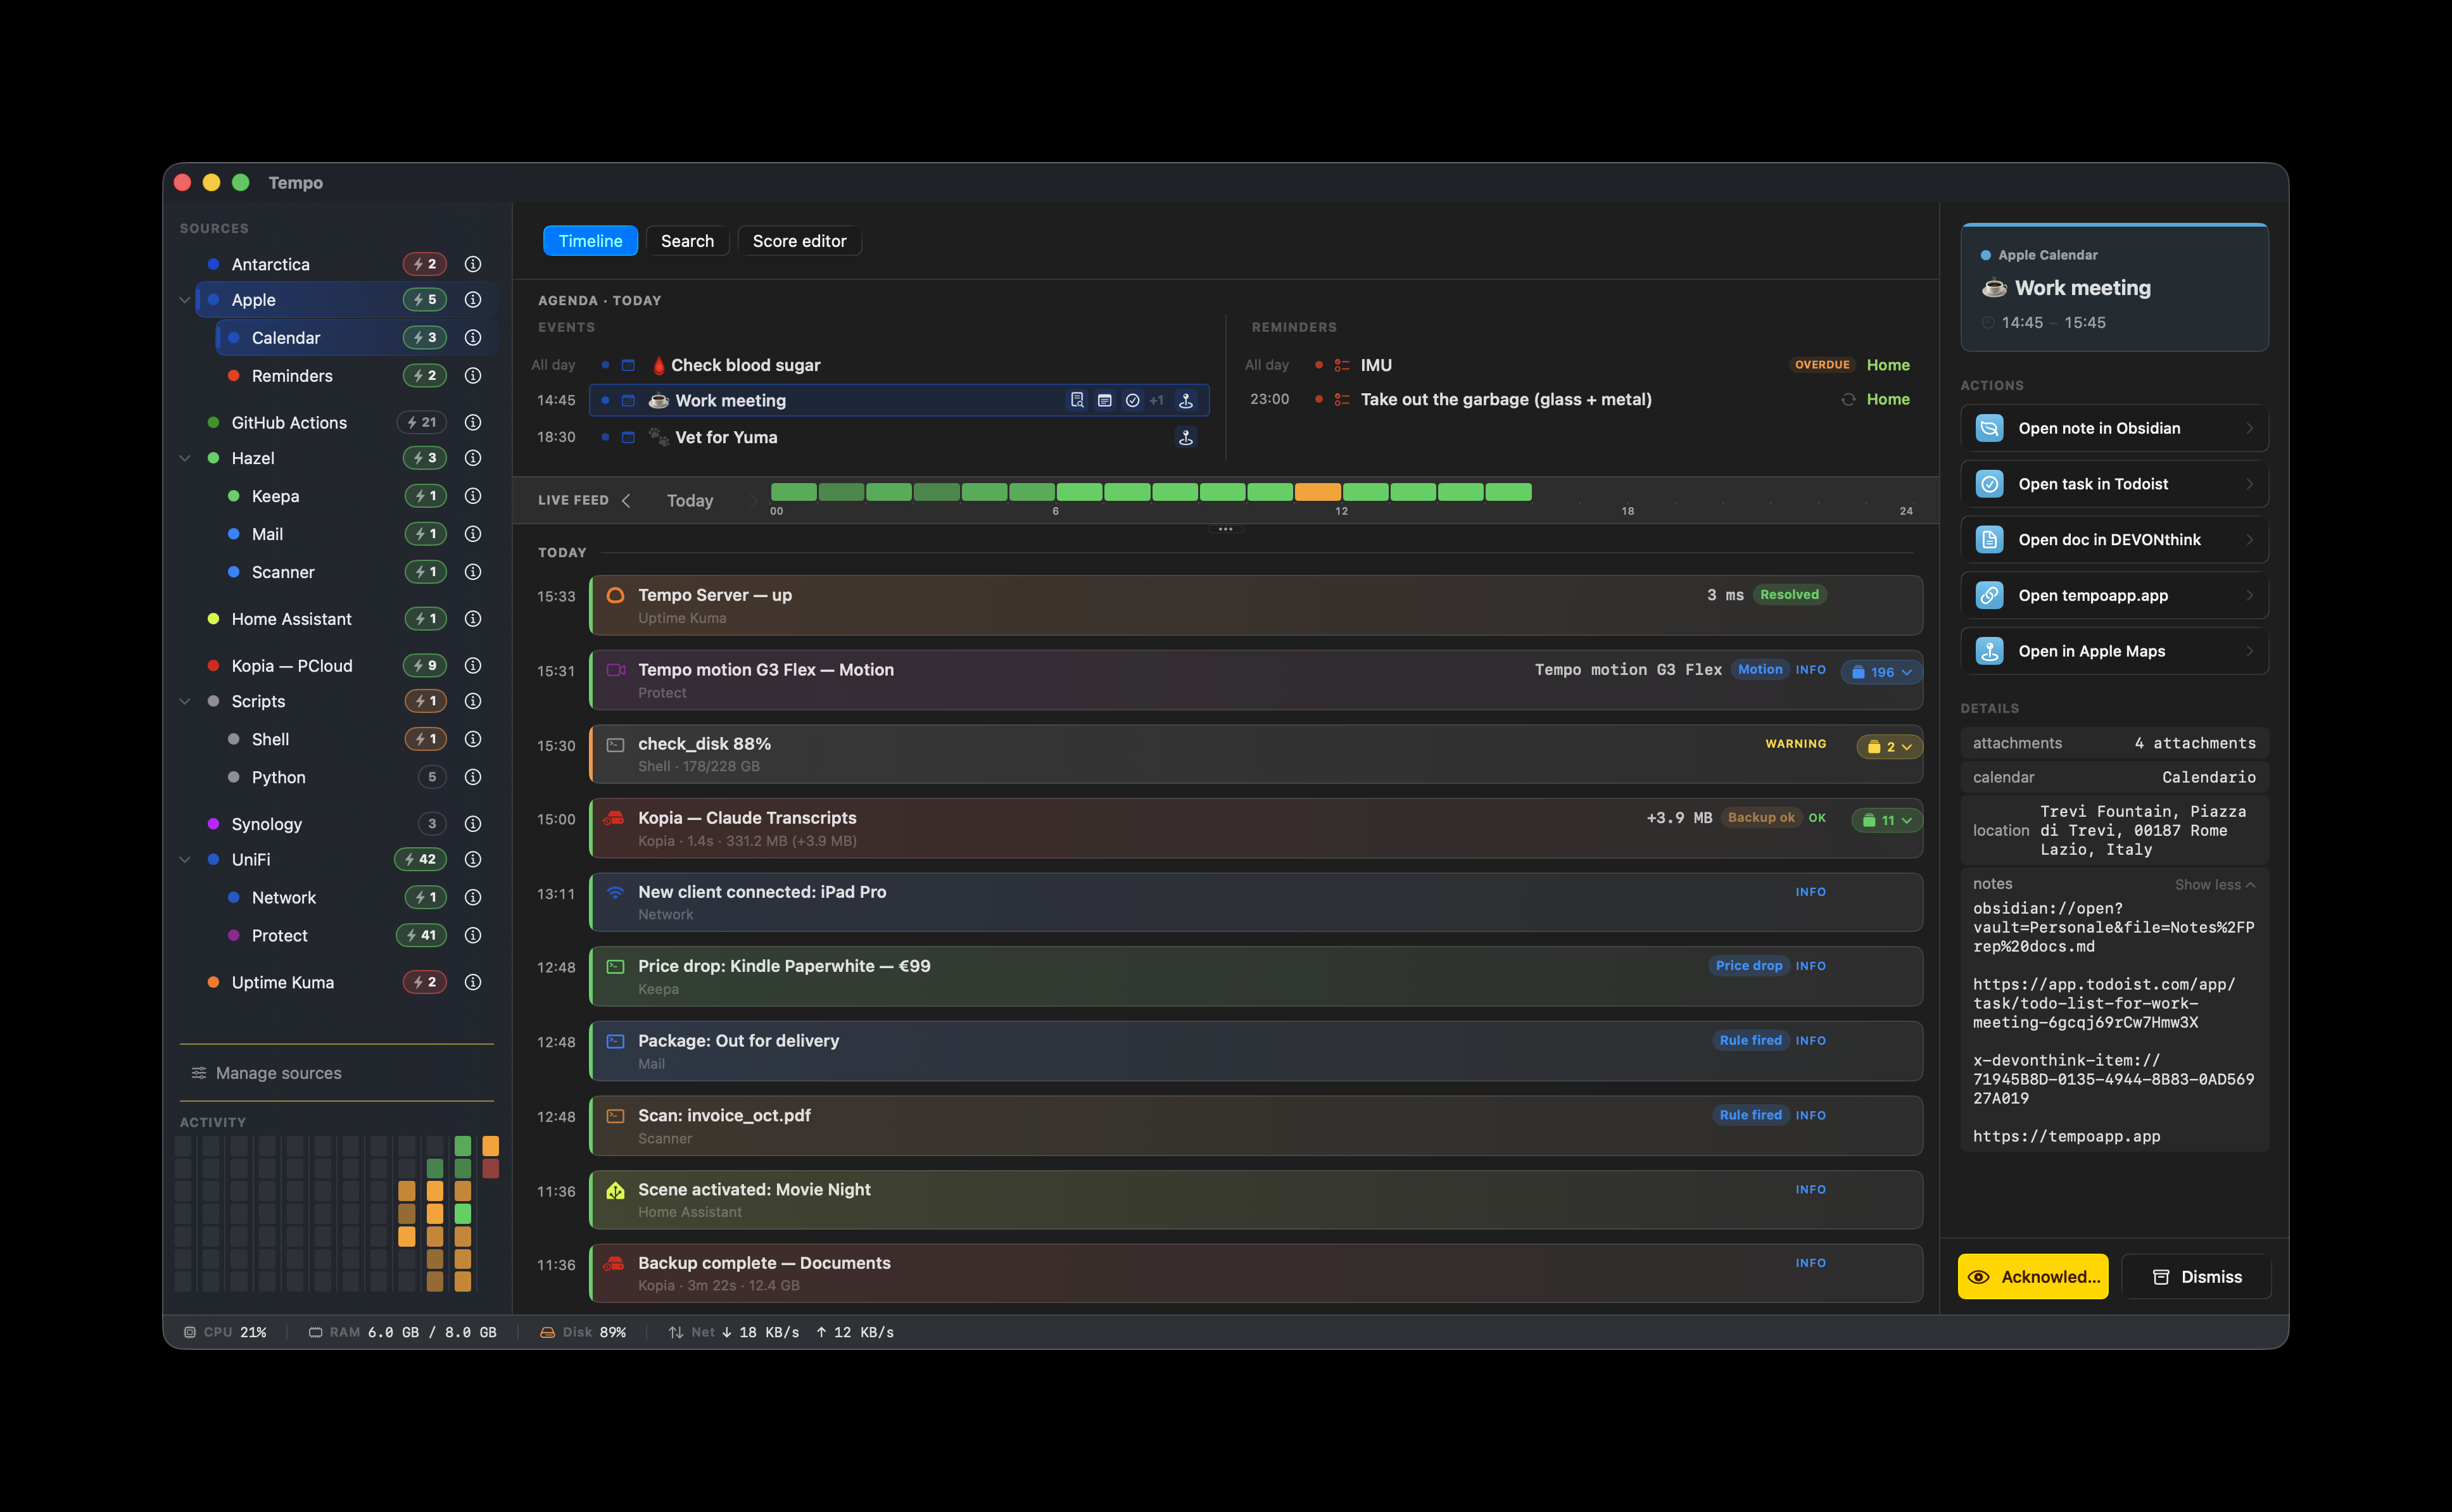2452x1512 pixels.
Task: Open info icon beside Synology
Action: 473,824
